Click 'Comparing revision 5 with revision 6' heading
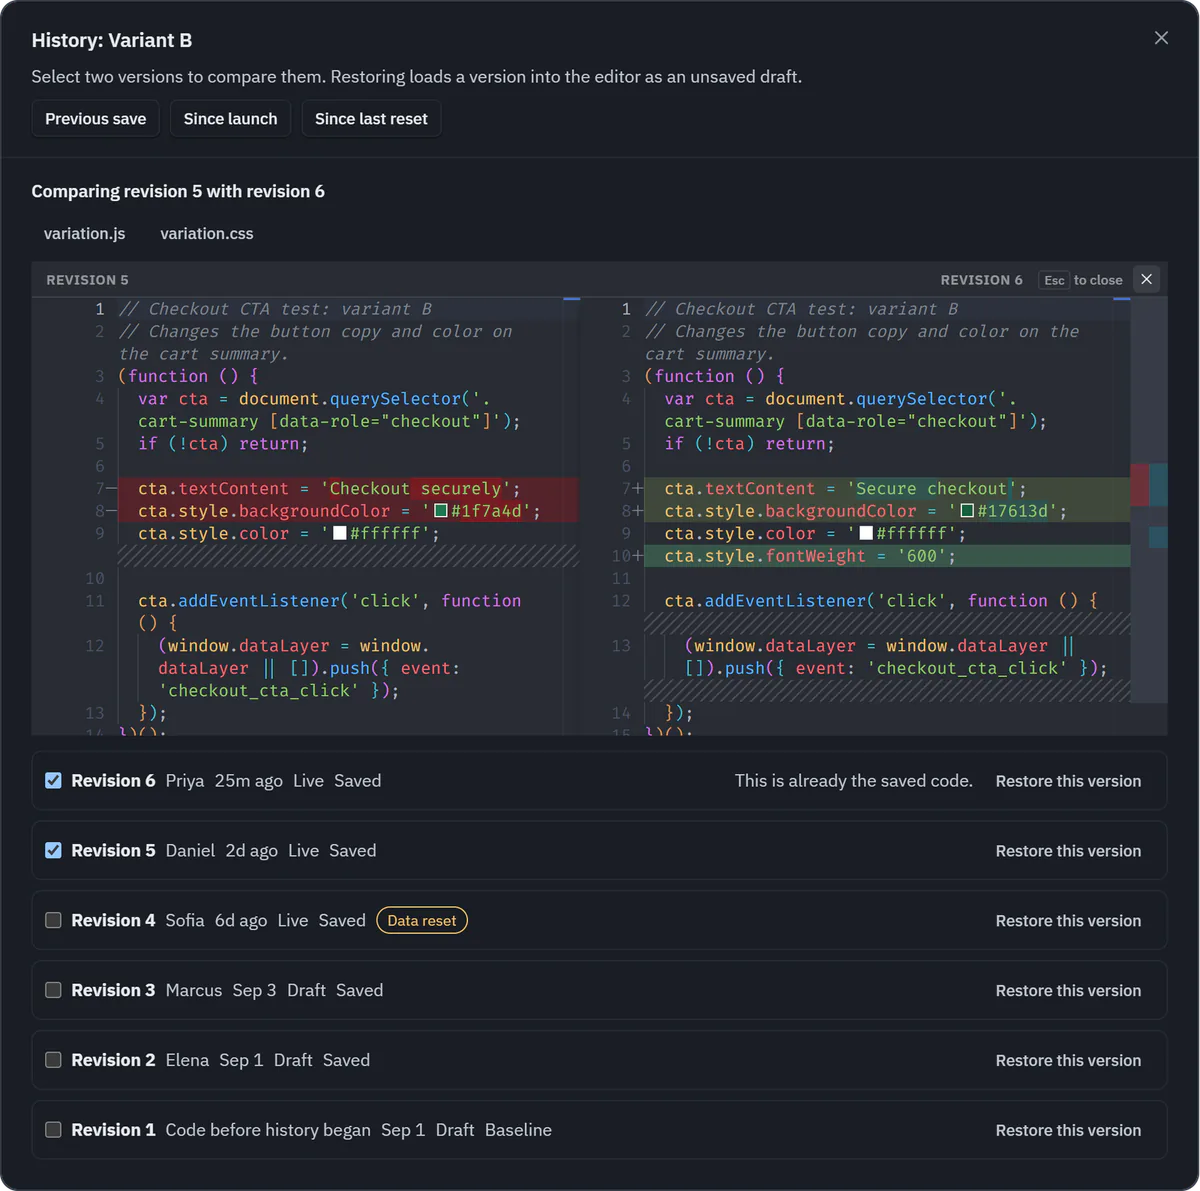The width and height of the screenshot is (1200, 1191). click(x=178, y=191)
